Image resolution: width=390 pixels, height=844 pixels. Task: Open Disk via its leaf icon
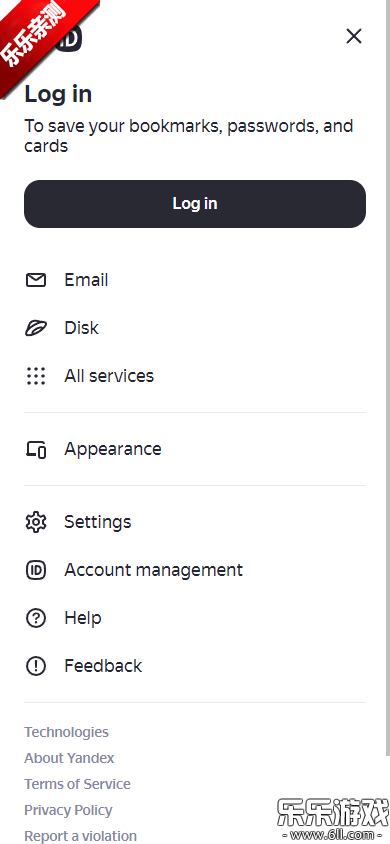tap(36, 328)
